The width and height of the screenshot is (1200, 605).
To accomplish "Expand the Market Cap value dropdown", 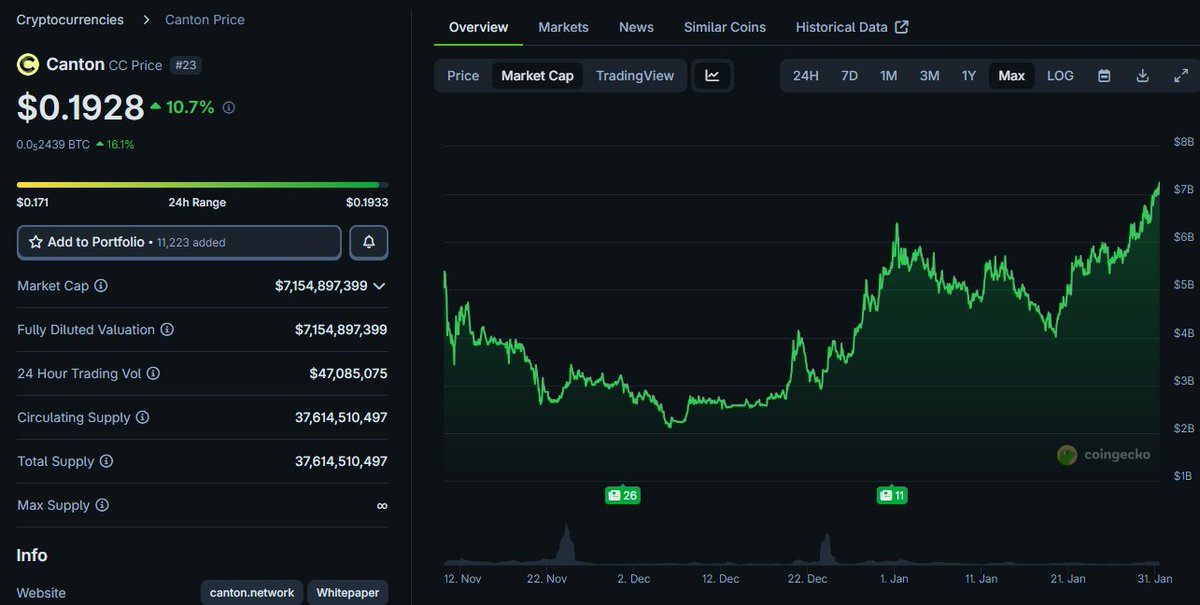I will pyautogui.click(x=379, y=286).
